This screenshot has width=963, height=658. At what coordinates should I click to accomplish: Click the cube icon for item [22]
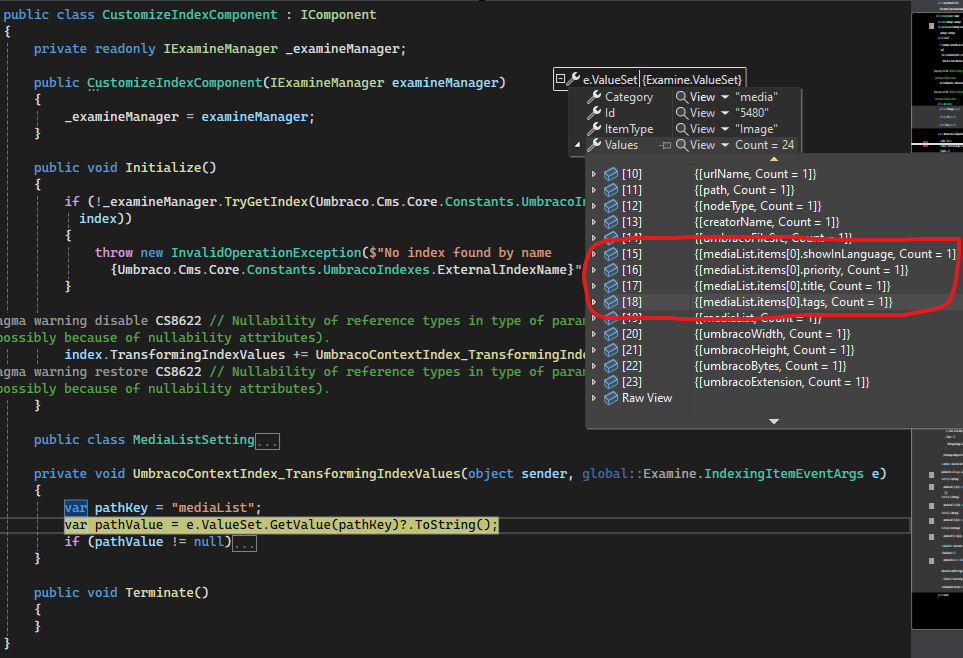pos(610,366)
